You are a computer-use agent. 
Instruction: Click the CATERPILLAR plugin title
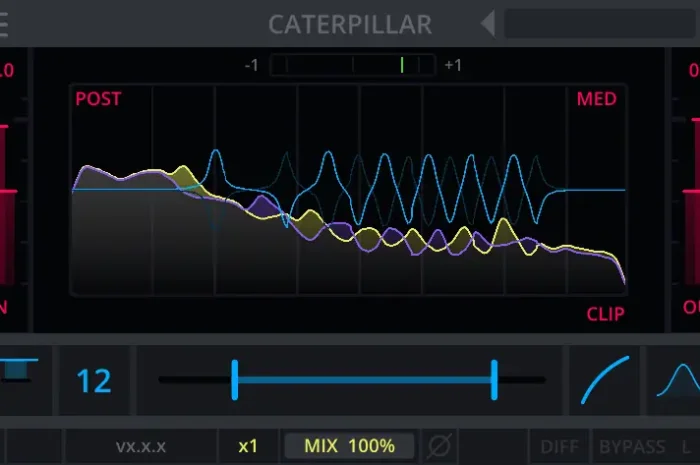tap(350, 23)
